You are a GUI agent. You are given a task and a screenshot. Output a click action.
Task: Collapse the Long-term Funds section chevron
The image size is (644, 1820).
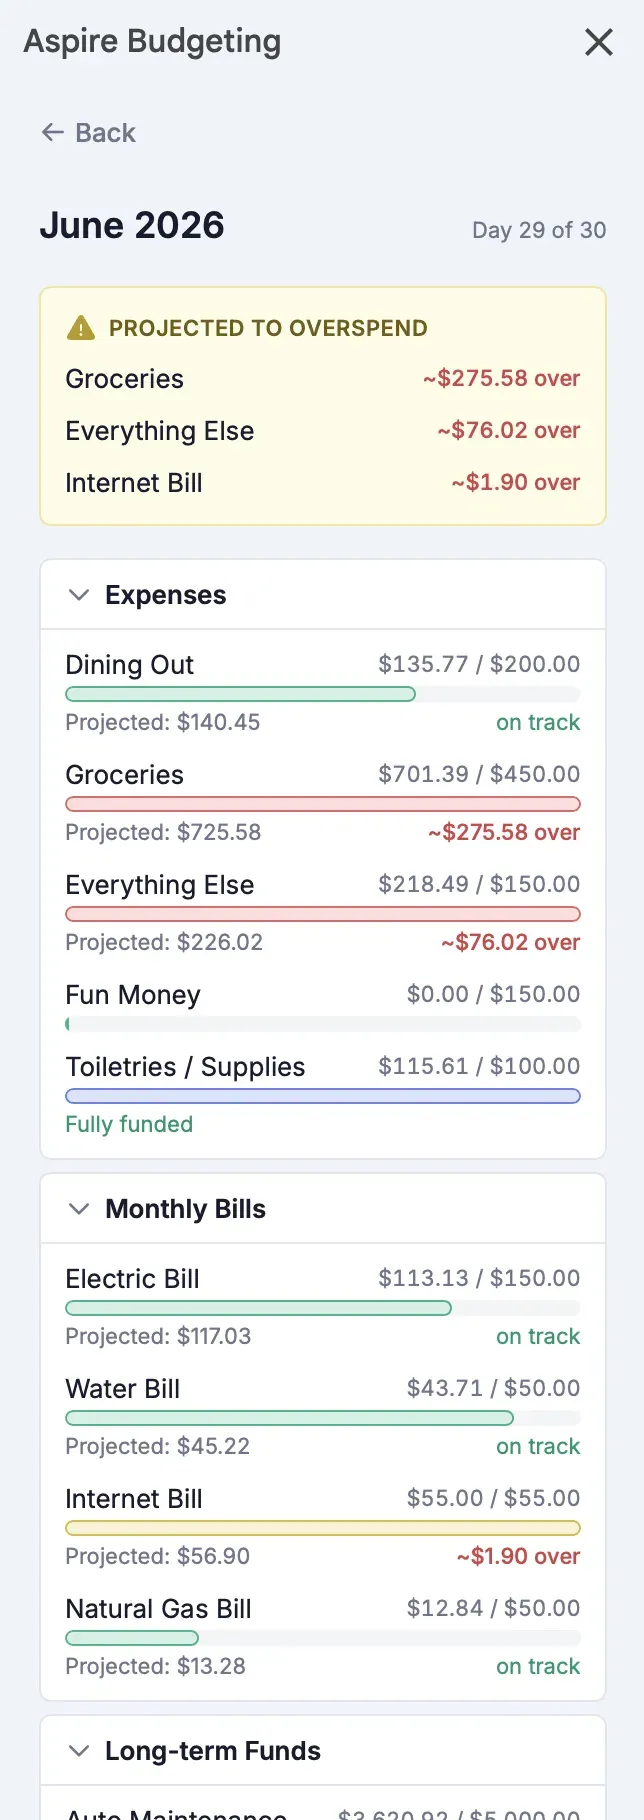pyautogui.click(x=78, y=1750)
